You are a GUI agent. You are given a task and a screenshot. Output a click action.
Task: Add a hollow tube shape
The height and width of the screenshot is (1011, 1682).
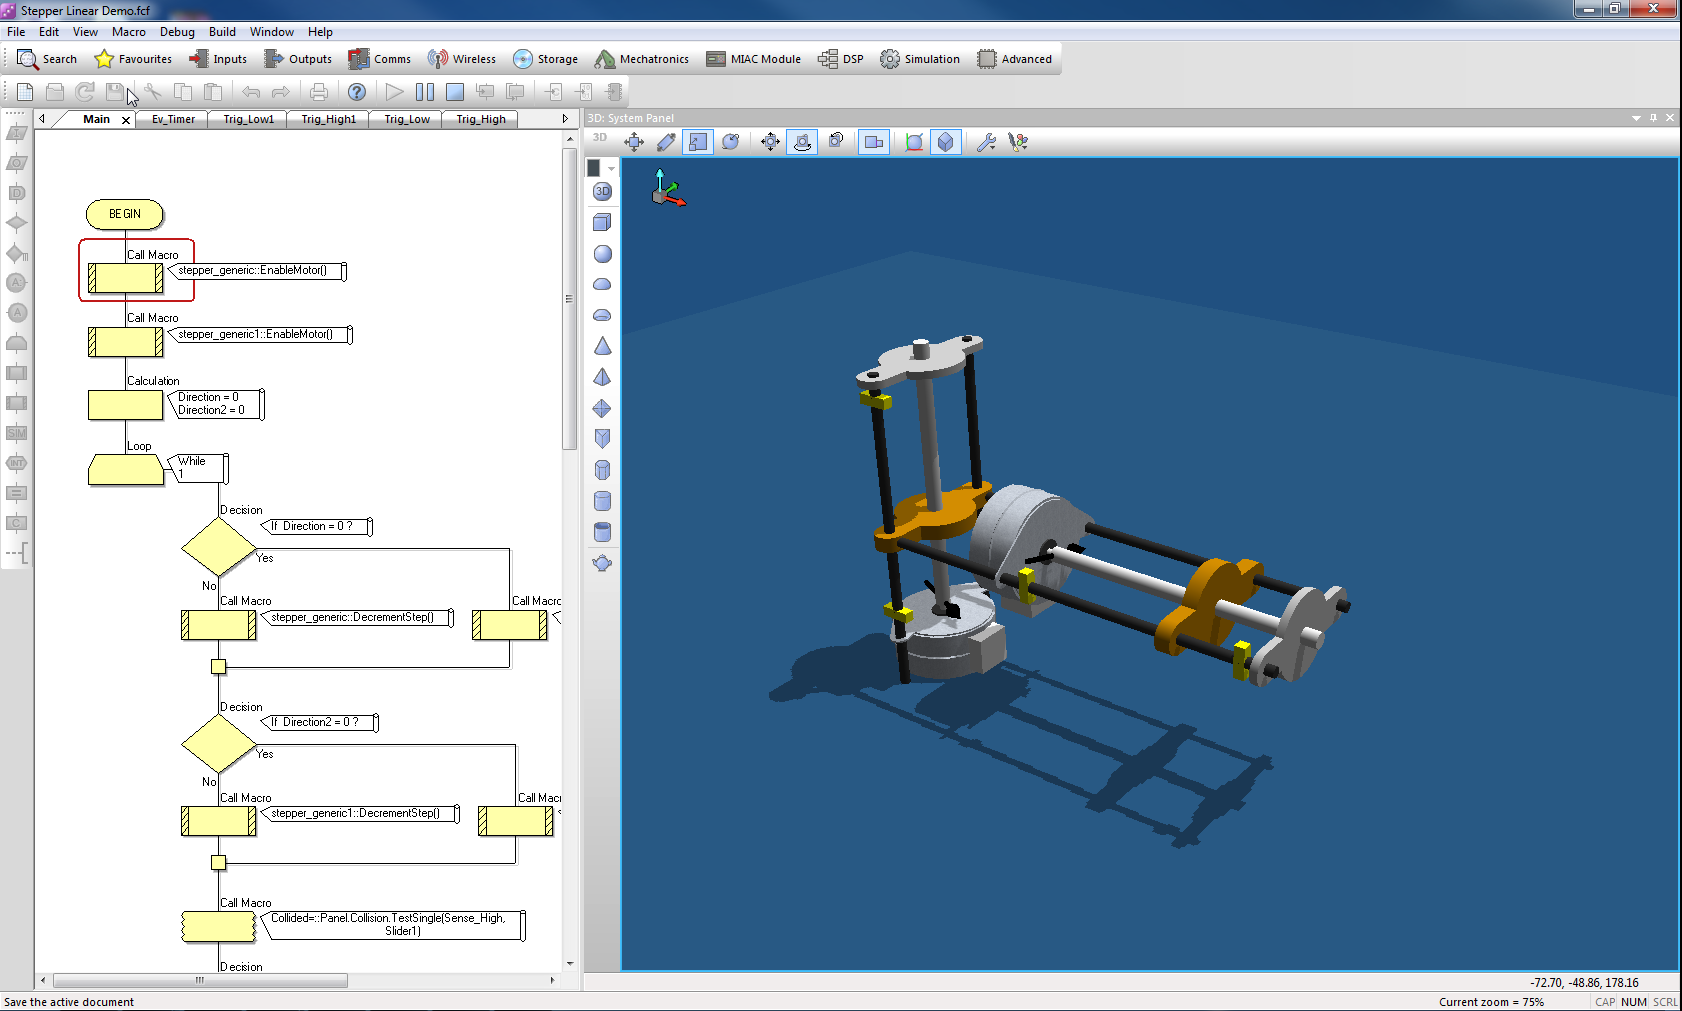[x=602, y=532]
